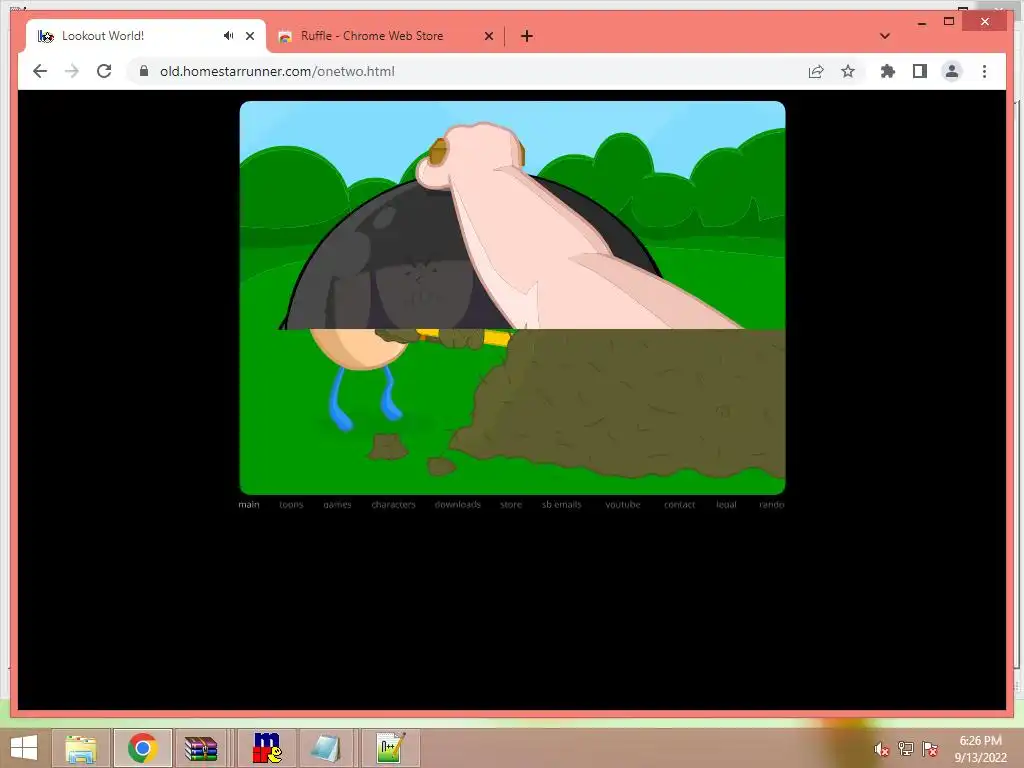Open the characters nav link
Screen dimensions: 1024x768
(x=393, y=504)
